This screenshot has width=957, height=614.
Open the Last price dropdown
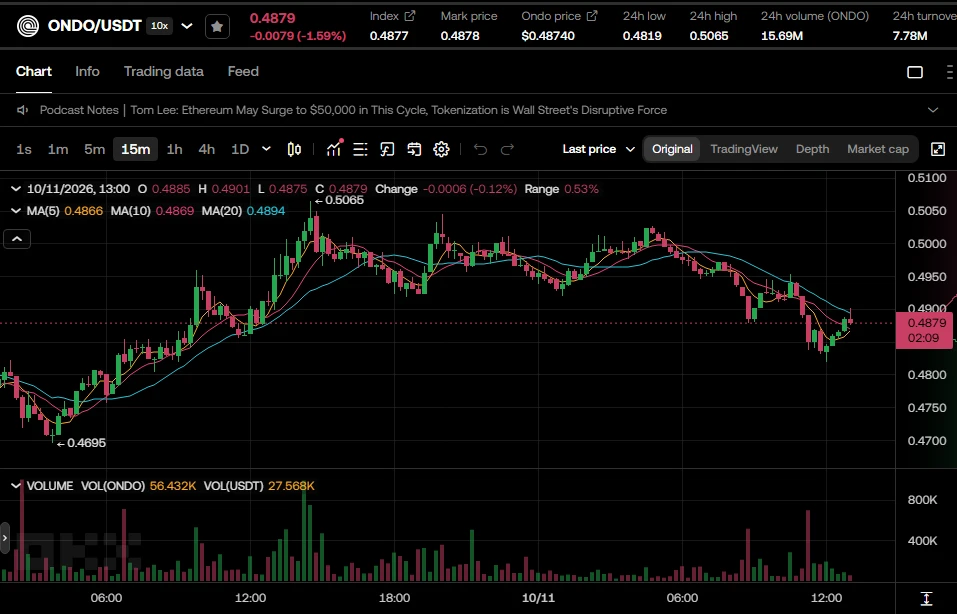(599, 149)
